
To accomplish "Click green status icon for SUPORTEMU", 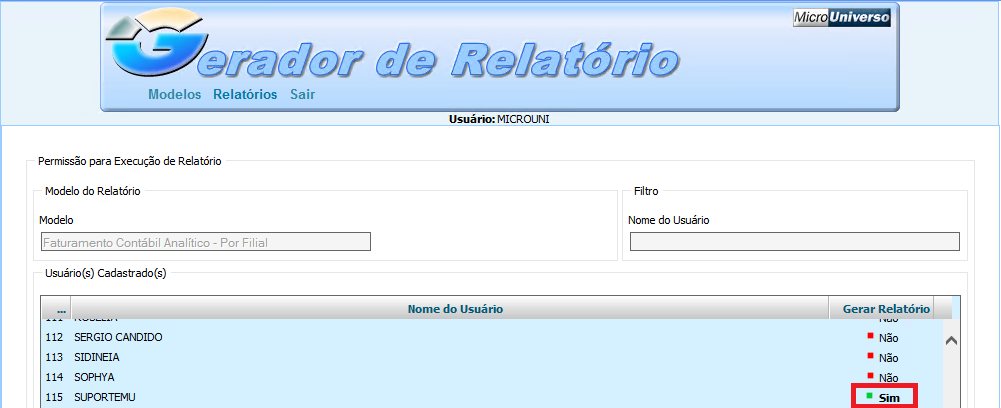I will pyautogui.click(x=870, y=396).
